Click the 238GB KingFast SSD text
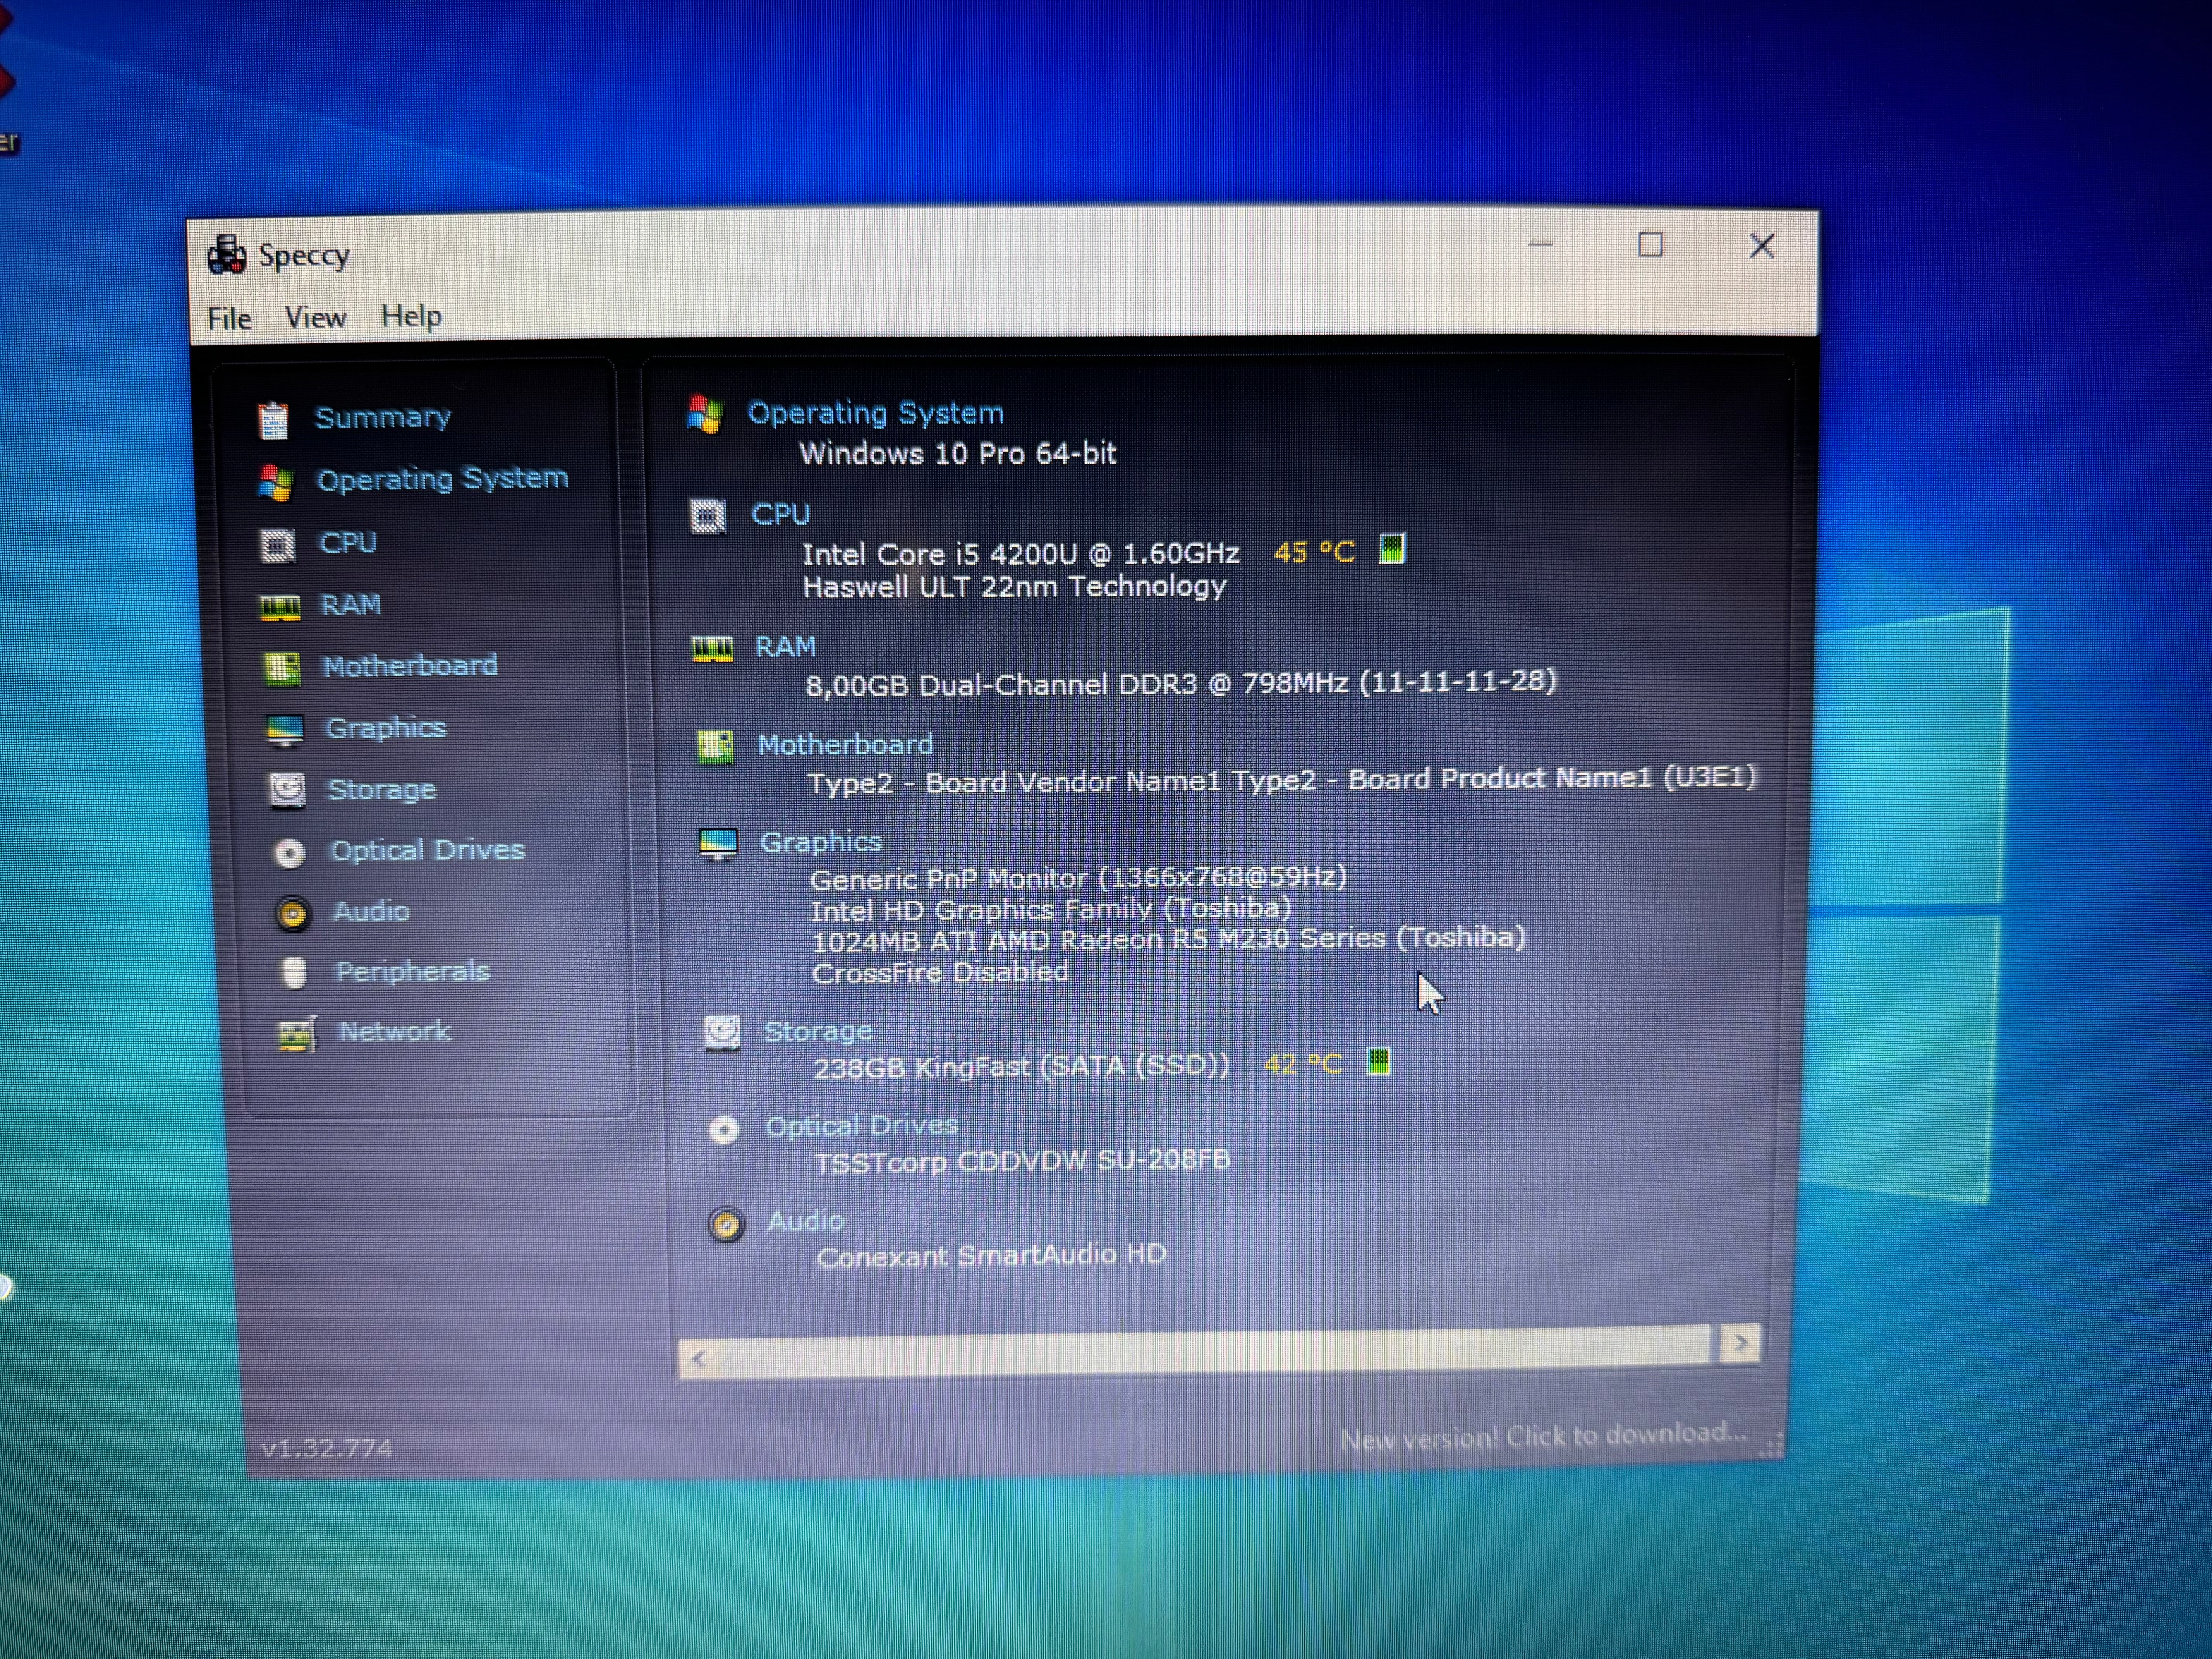 tap(1021, 1067)
